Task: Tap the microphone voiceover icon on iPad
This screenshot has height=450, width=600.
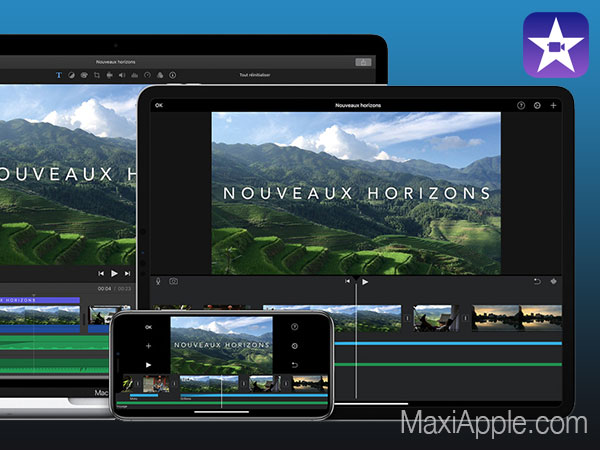Action: pyautogui.click(x=158, y=282)
